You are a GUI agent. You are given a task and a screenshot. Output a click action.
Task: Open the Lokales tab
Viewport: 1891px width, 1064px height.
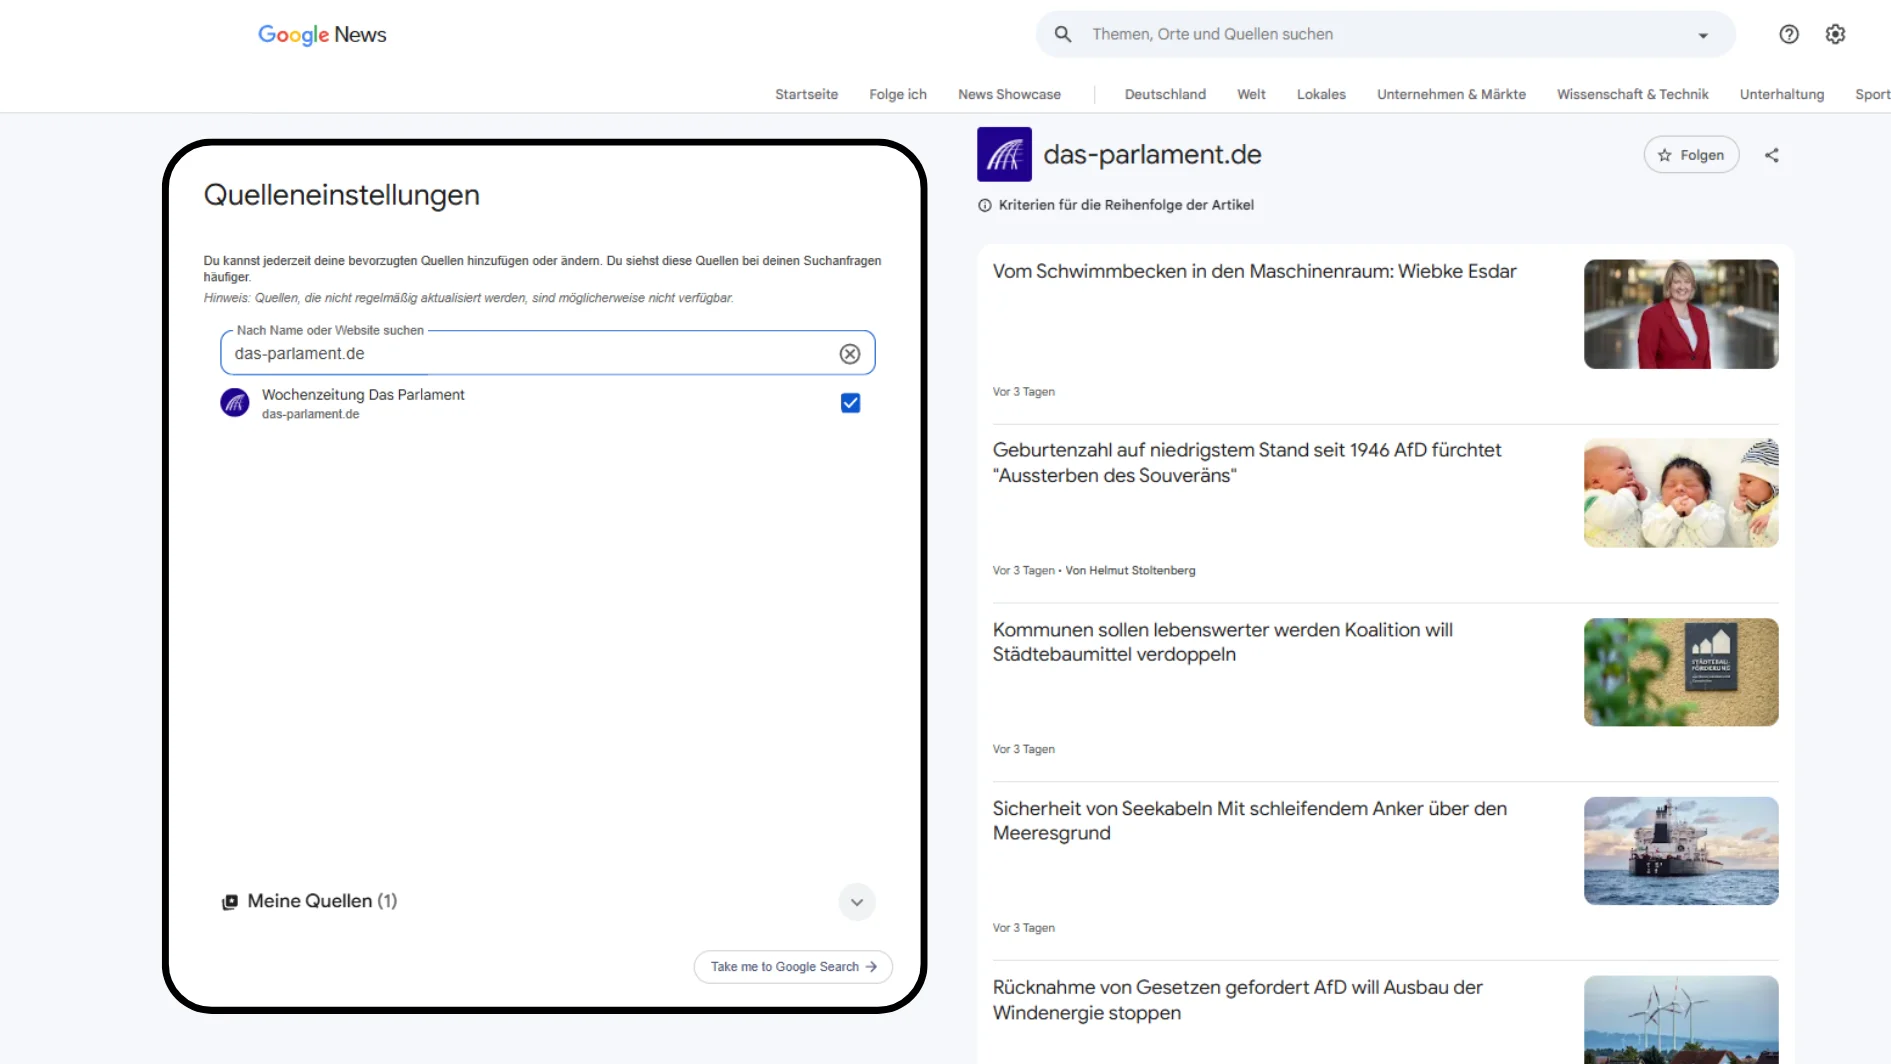tap(1321, 94)
